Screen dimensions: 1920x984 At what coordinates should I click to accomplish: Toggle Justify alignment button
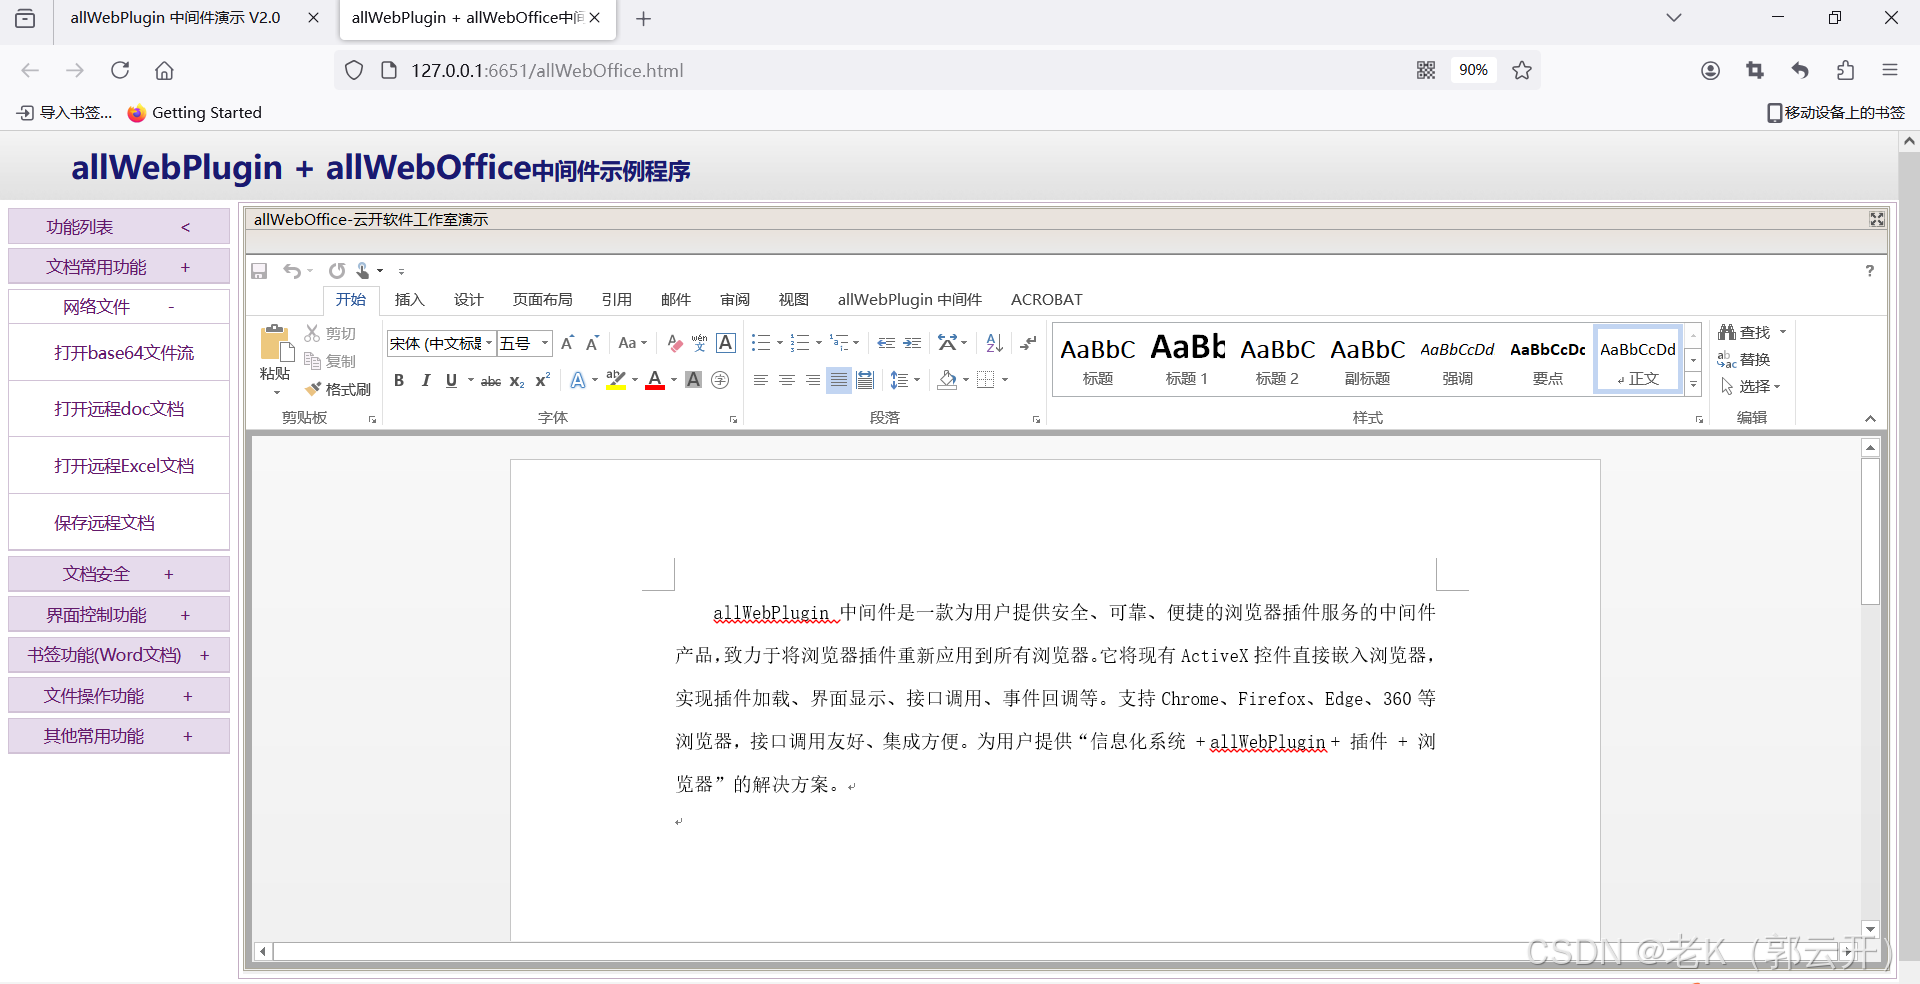pyautogui.click(x=839, y=380)
